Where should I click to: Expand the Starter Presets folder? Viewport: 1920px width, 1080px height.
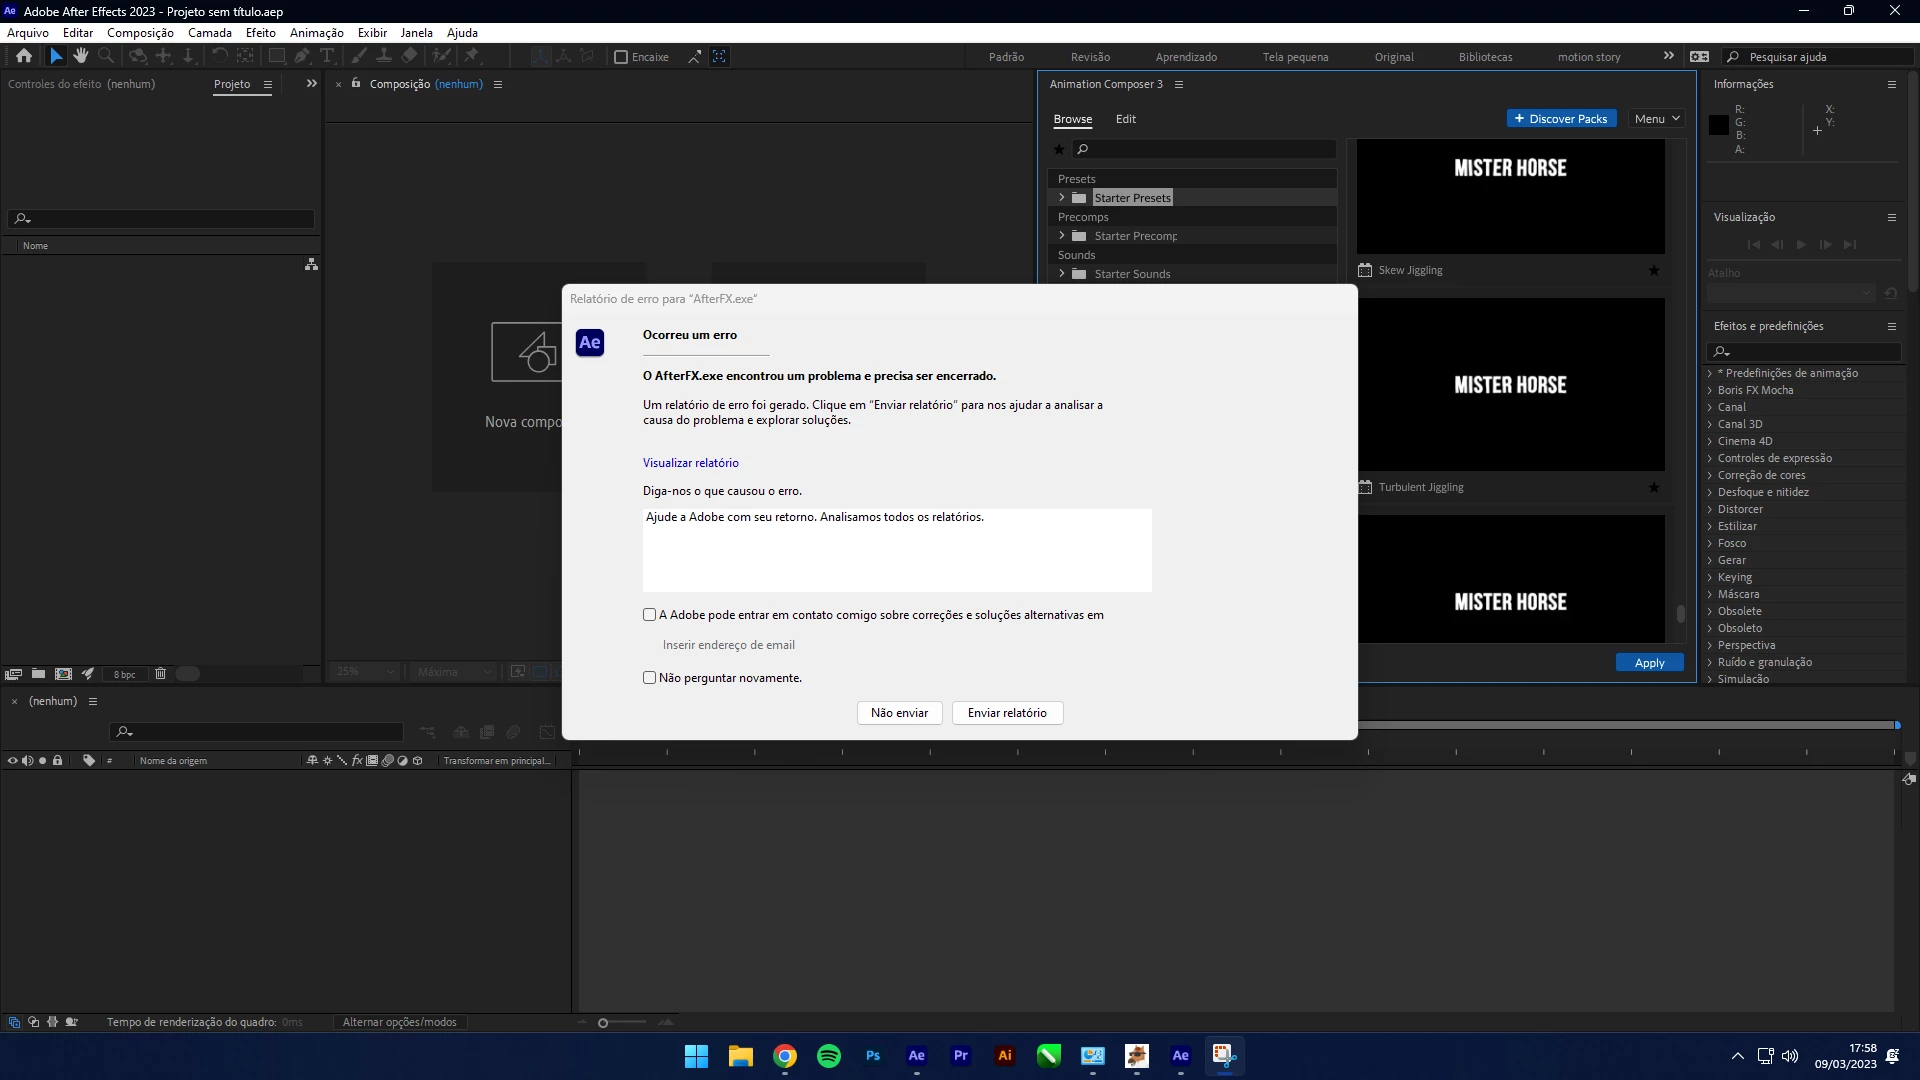pos(1062,198)
